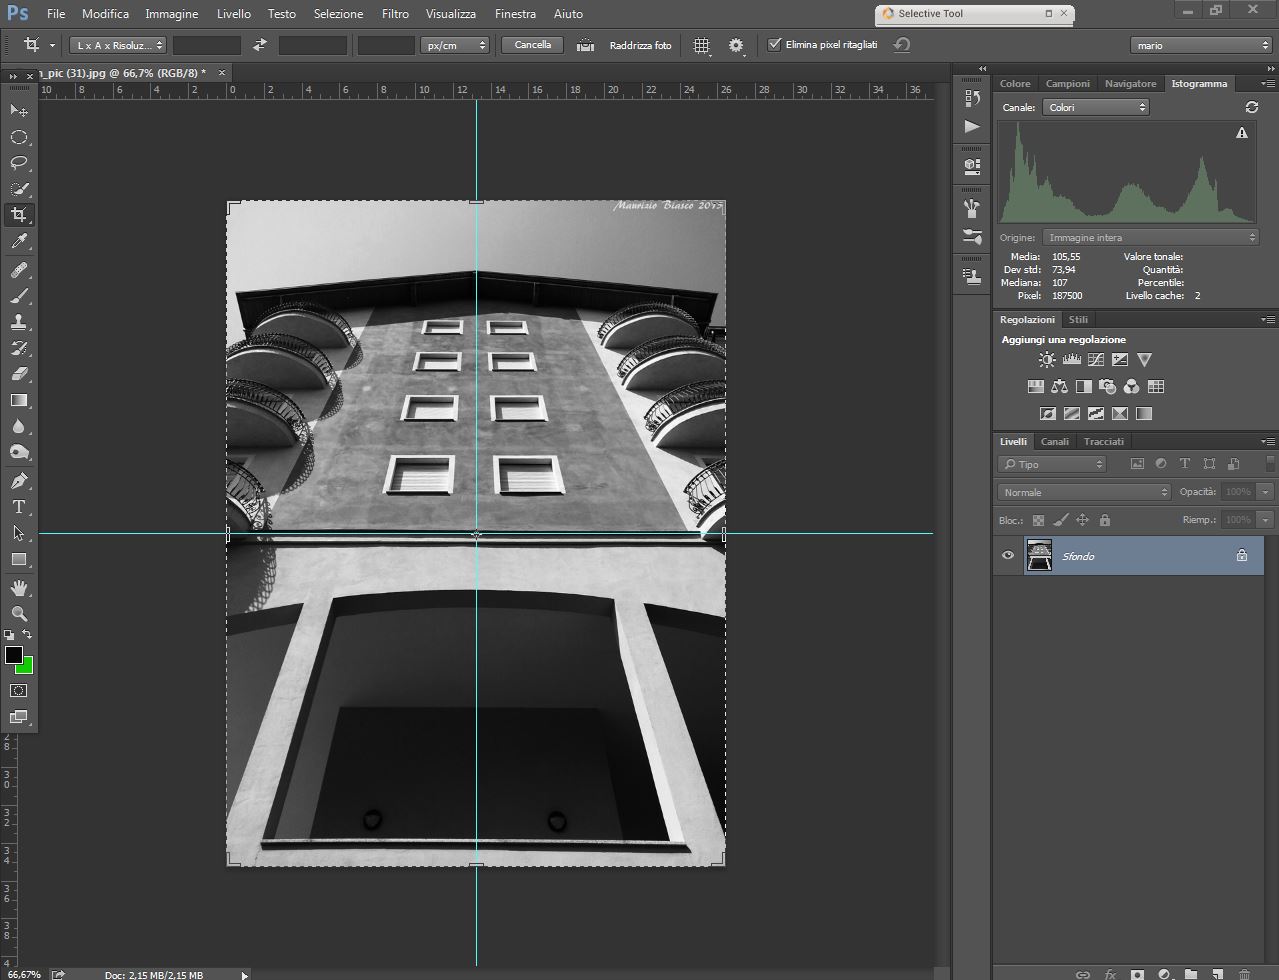
Task: Switch to the Canali tab
Action: click(x=1054, y=441)
